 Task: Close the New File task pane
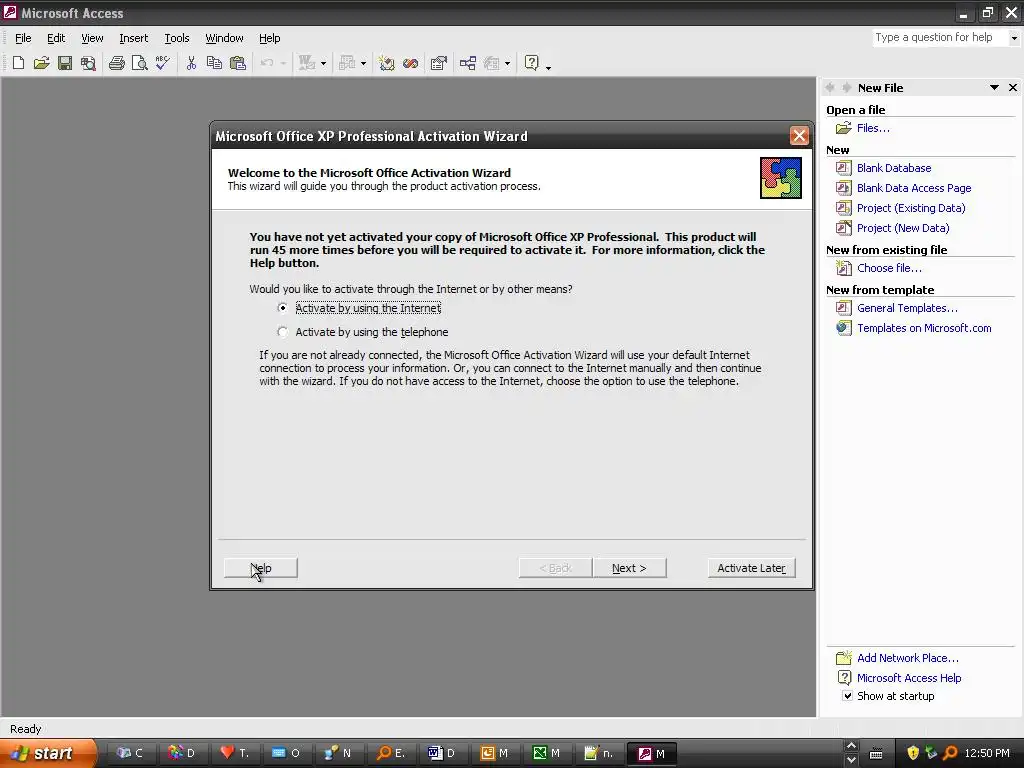click(1013, 88)
